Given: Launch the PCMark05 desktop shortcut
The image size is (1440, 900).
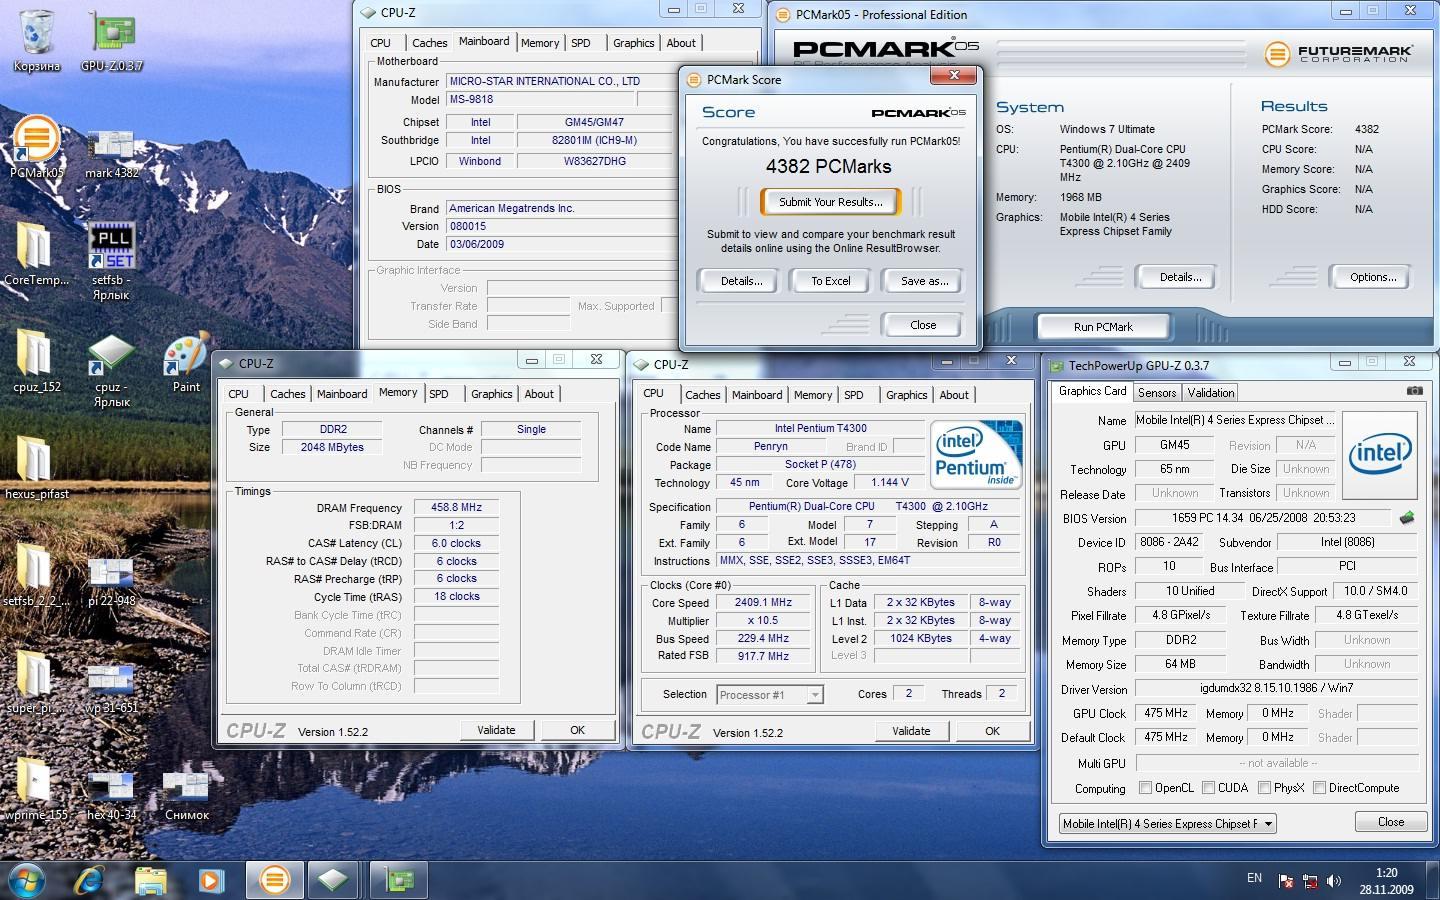Looking at the screenshot, I should [36, 146].
